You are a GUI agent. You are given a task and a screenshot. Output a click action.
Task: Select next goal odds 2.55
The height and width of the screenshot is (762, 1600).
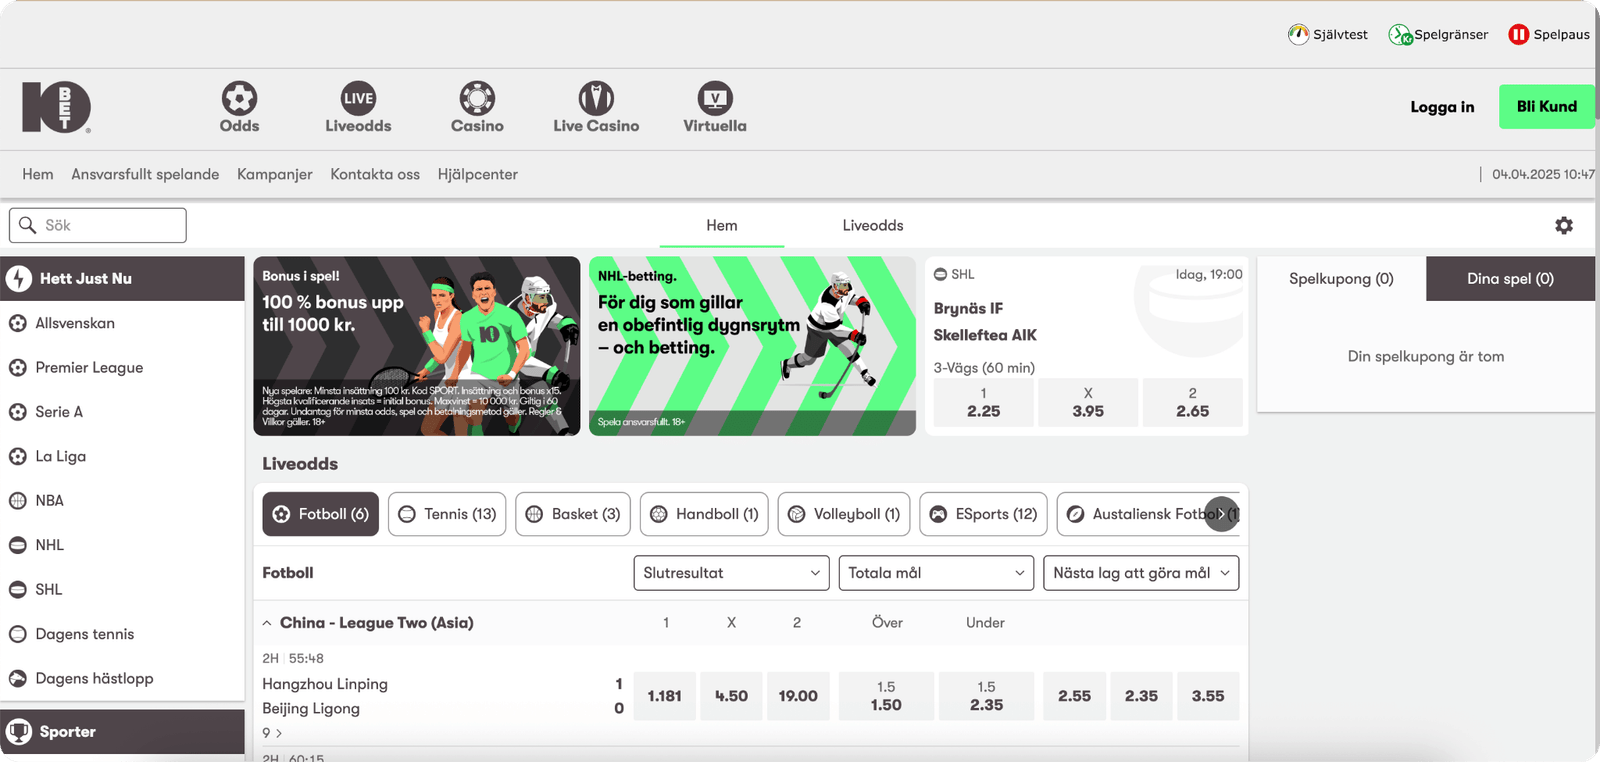(x=1075, y=696)
